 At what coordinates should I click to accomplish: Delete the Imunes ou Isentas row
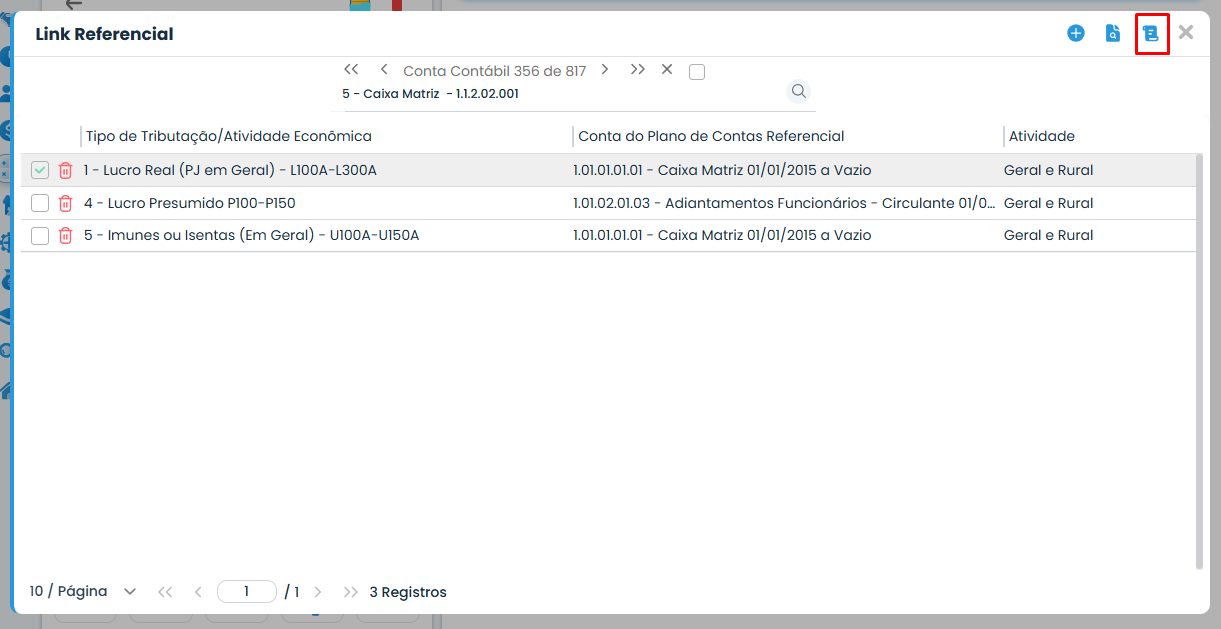pyautogui.click(x=65, y=236)
